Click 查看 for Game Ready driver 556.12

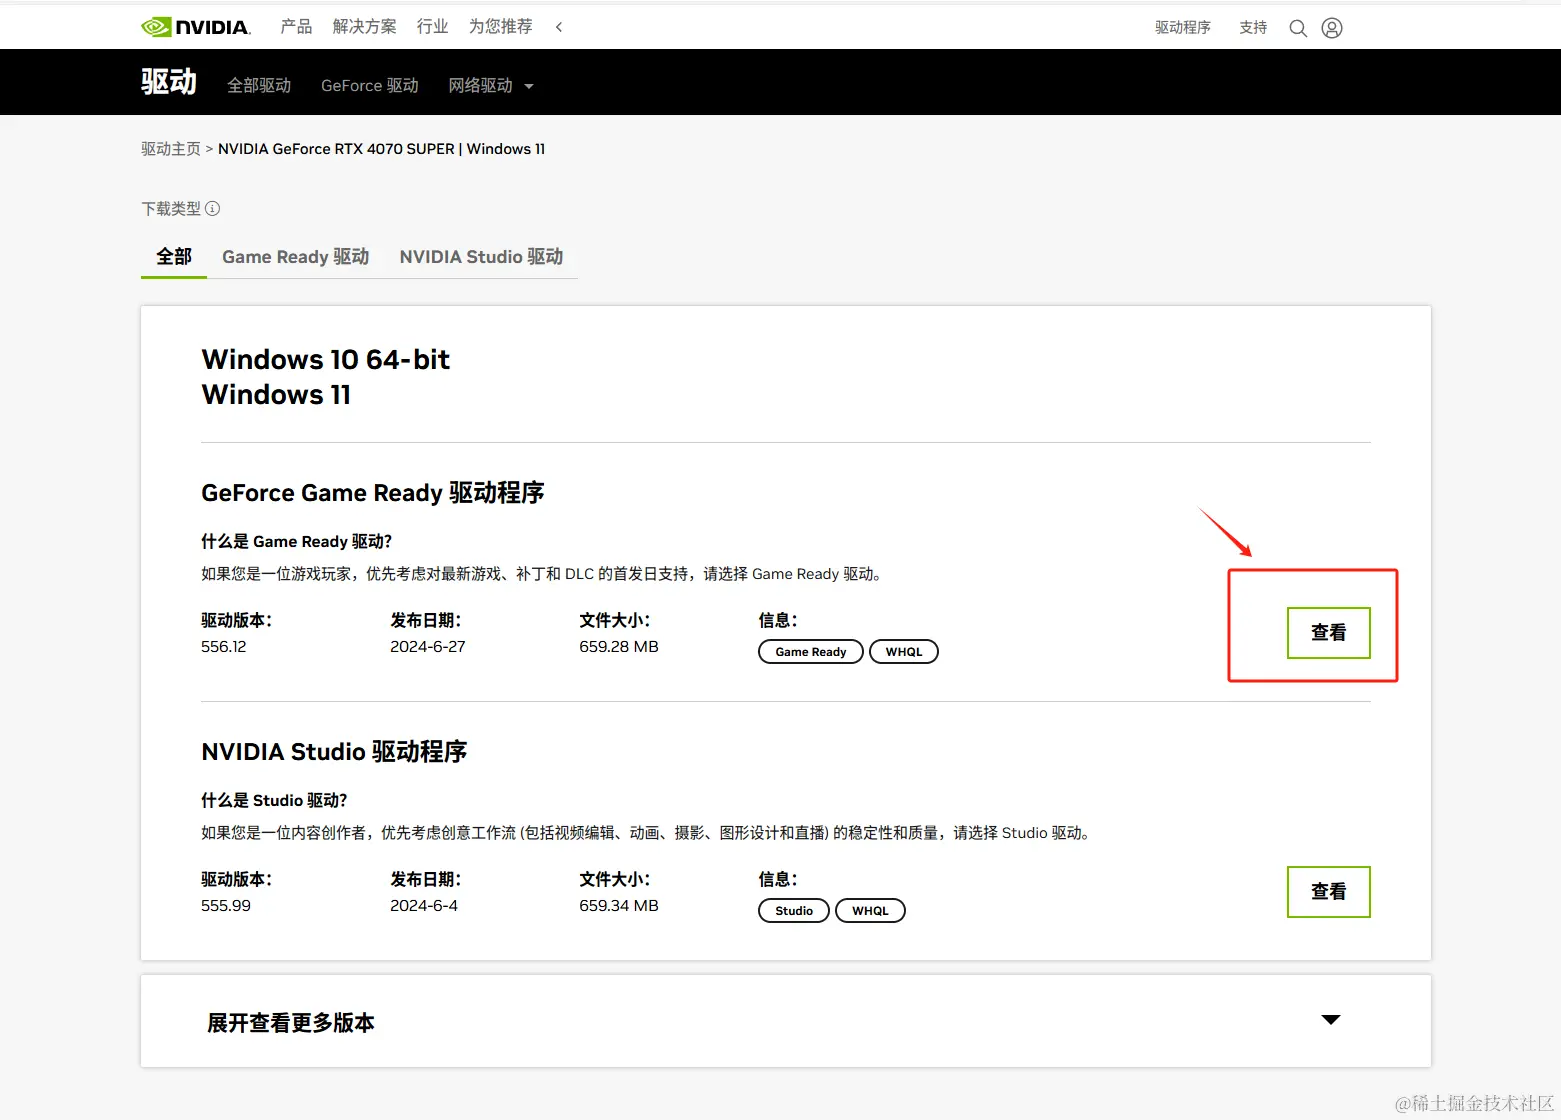1328,633
